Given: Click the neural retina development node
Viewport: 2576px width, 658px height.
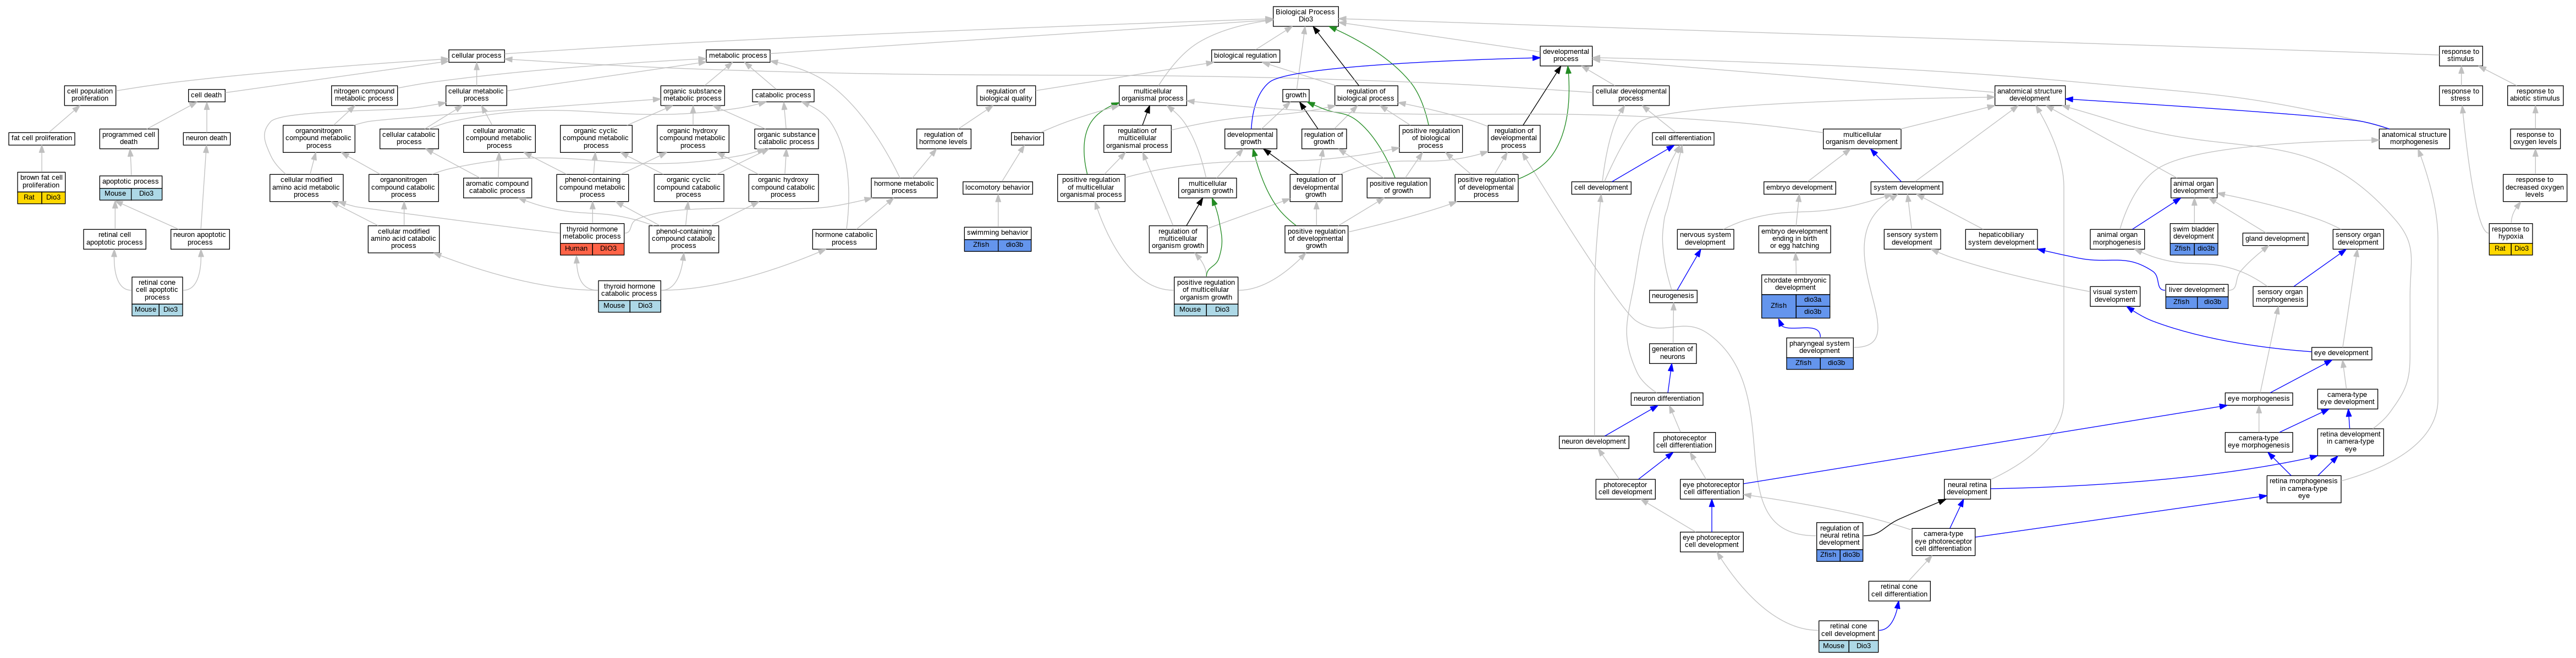Looking at the screenshot, I should tap(1967, 488).
